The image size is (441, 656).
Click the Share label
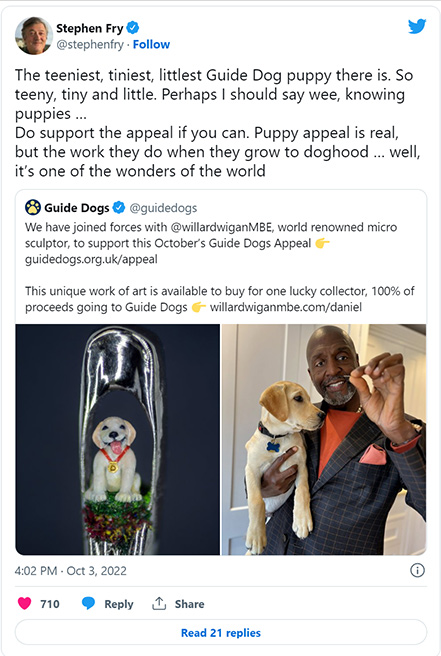190,604
